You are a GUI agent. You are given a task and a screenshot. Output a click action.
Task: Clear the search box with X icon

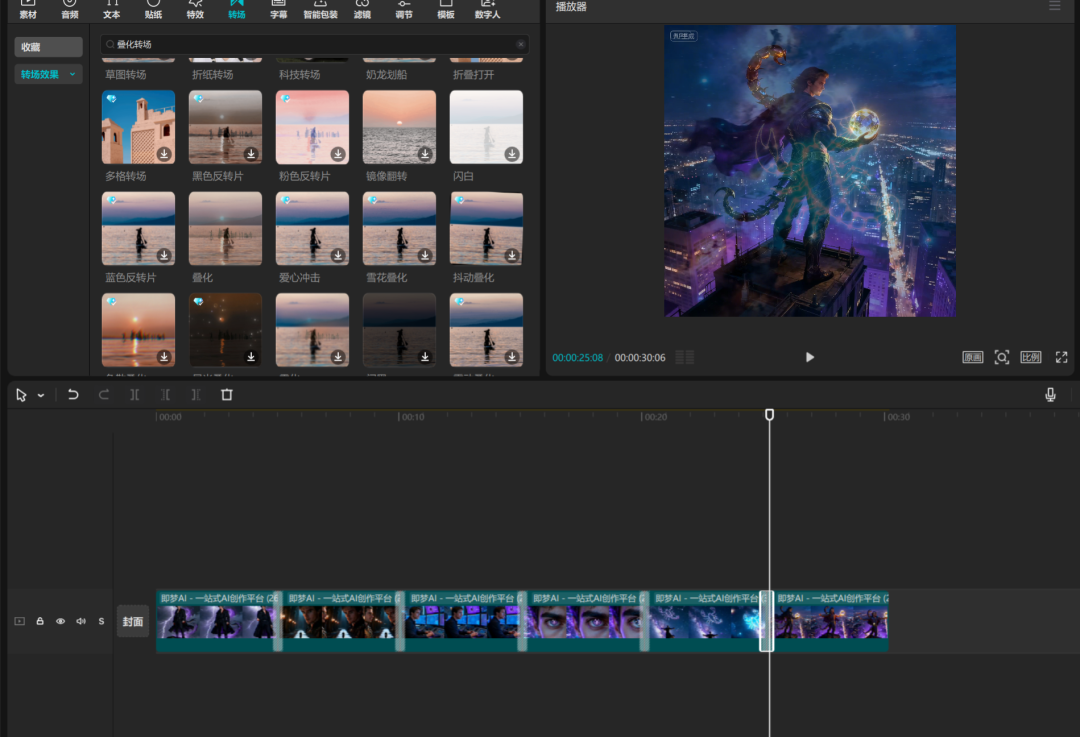point(520,45)
